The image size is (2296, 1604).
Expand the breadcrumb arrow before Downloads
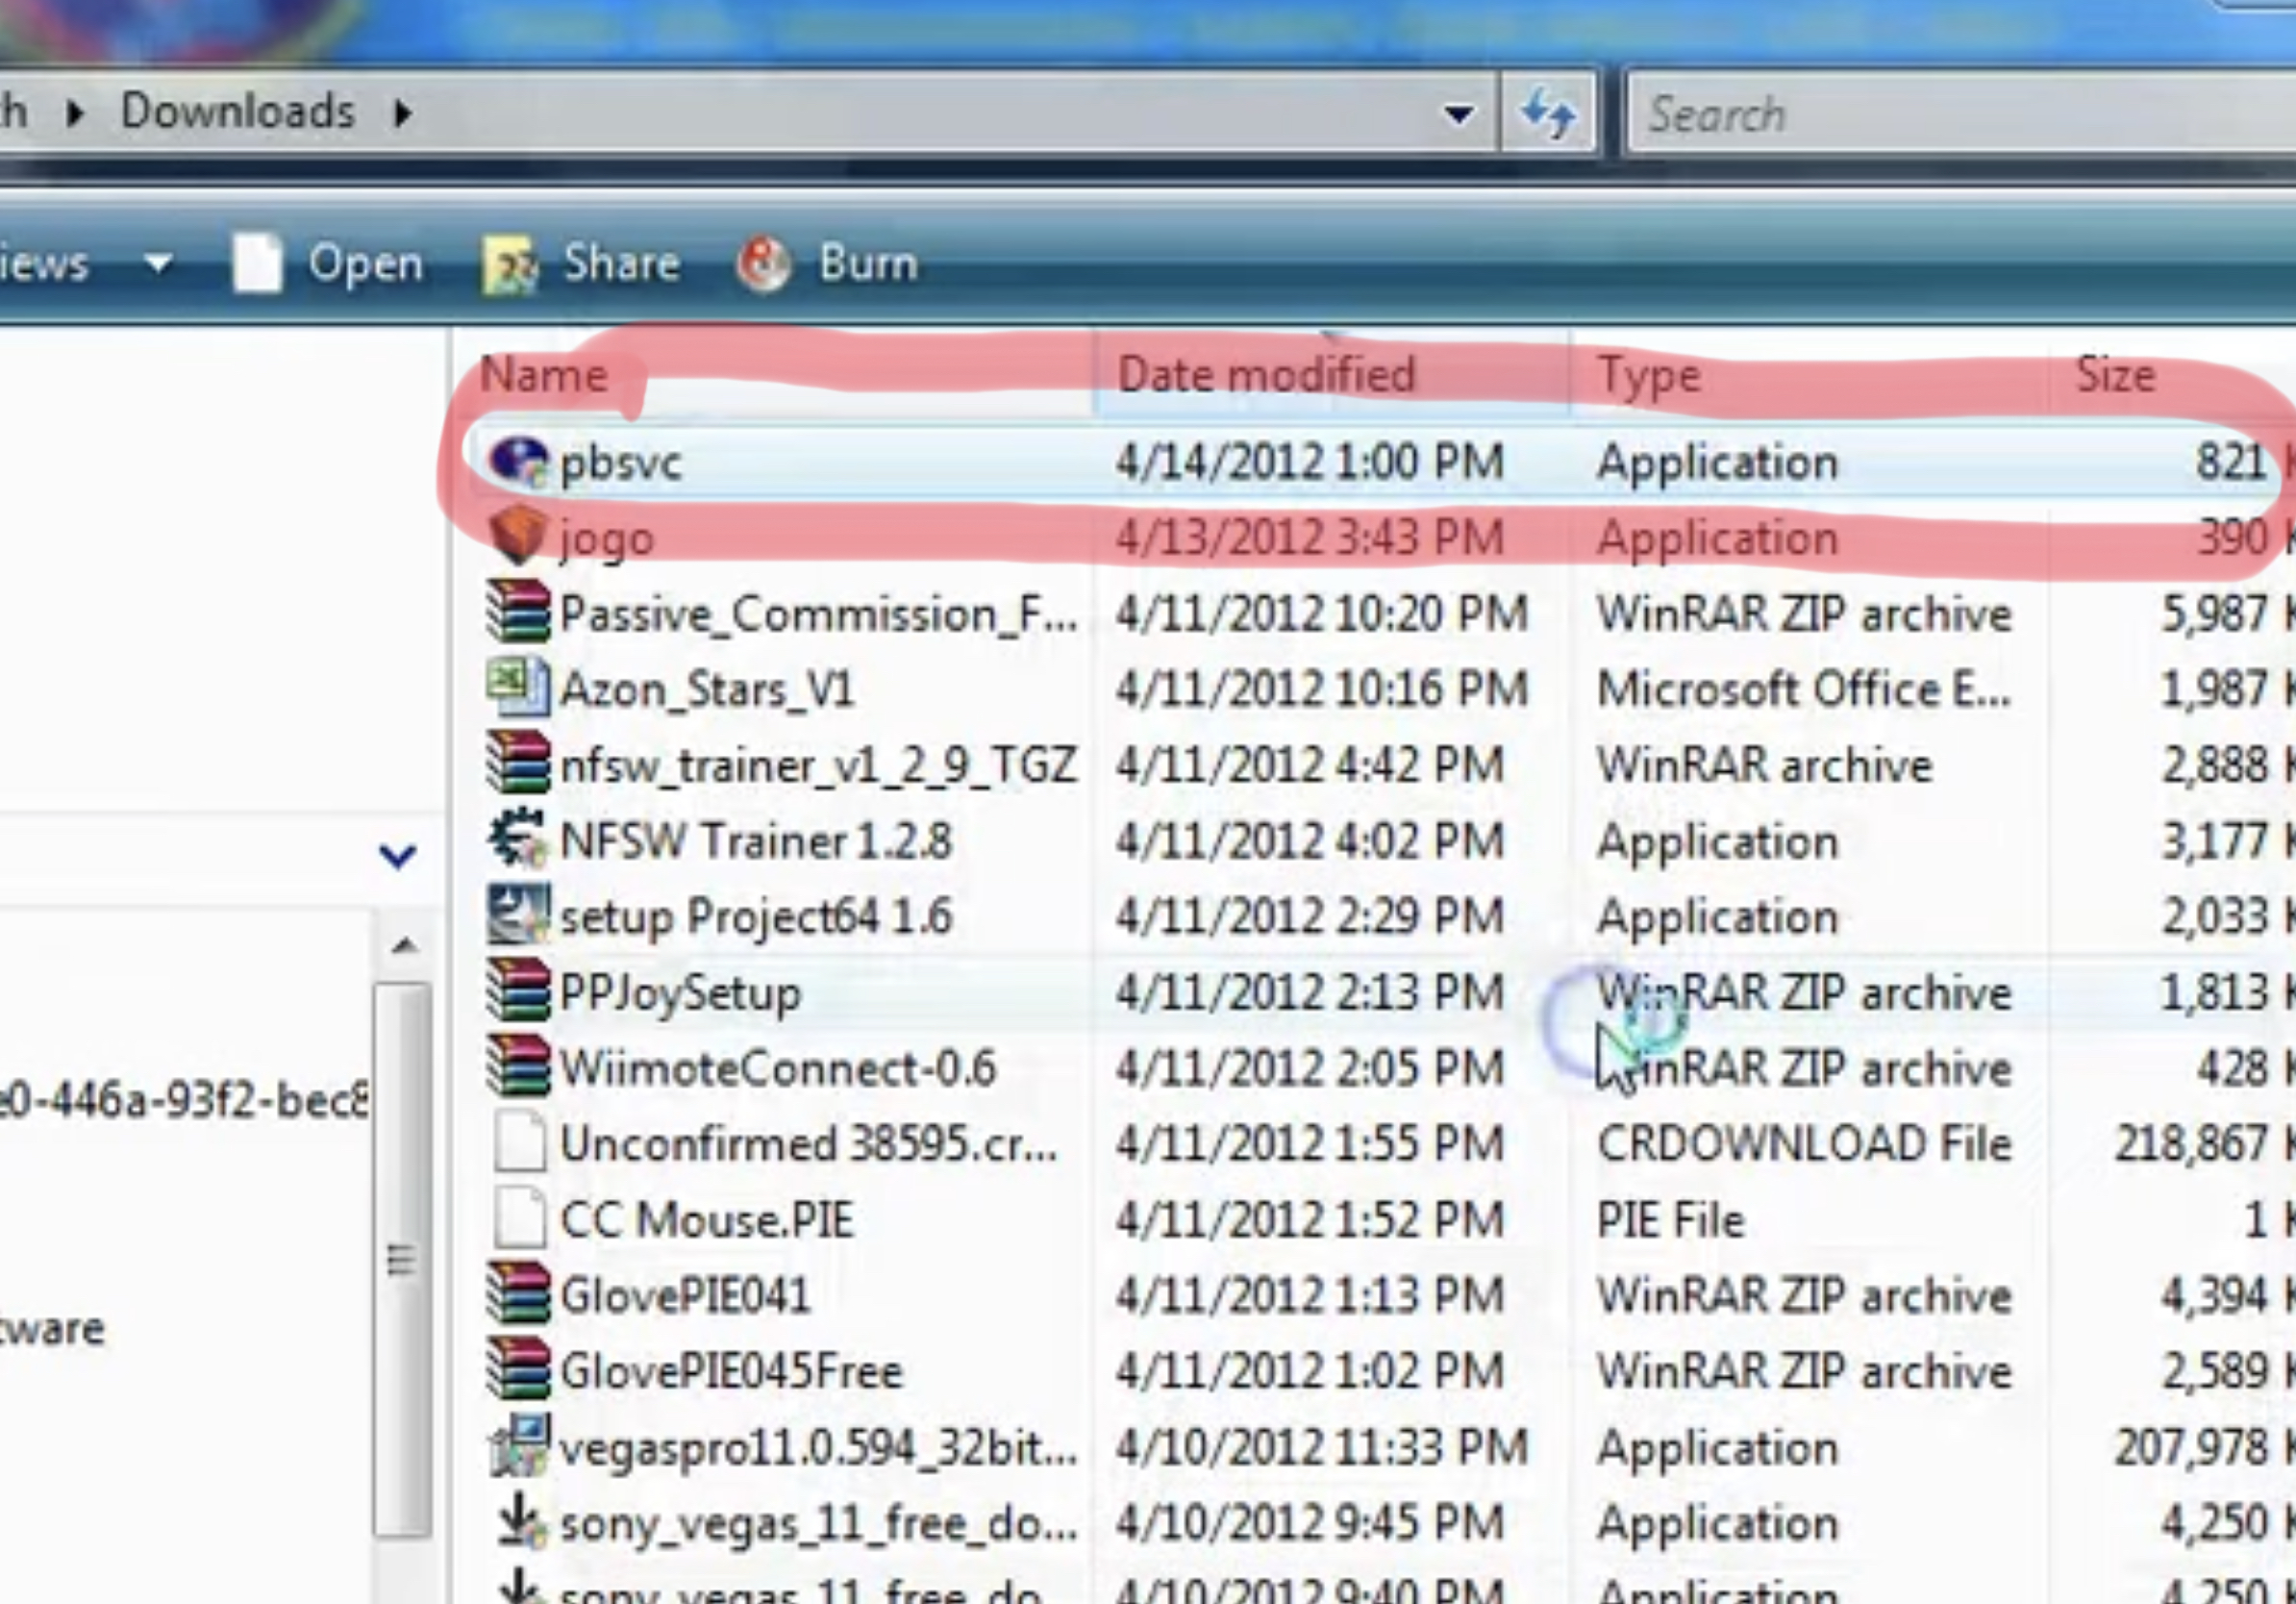tap(74, 112)
